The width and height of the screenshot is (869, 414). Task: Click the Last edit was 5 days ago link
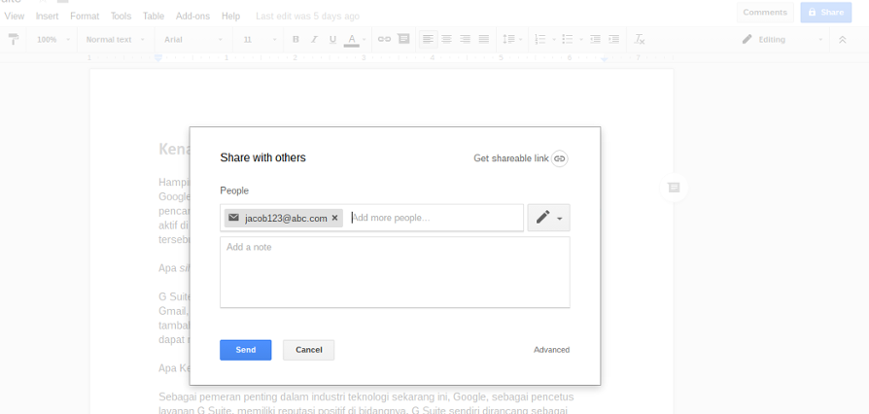pos(308,16)
